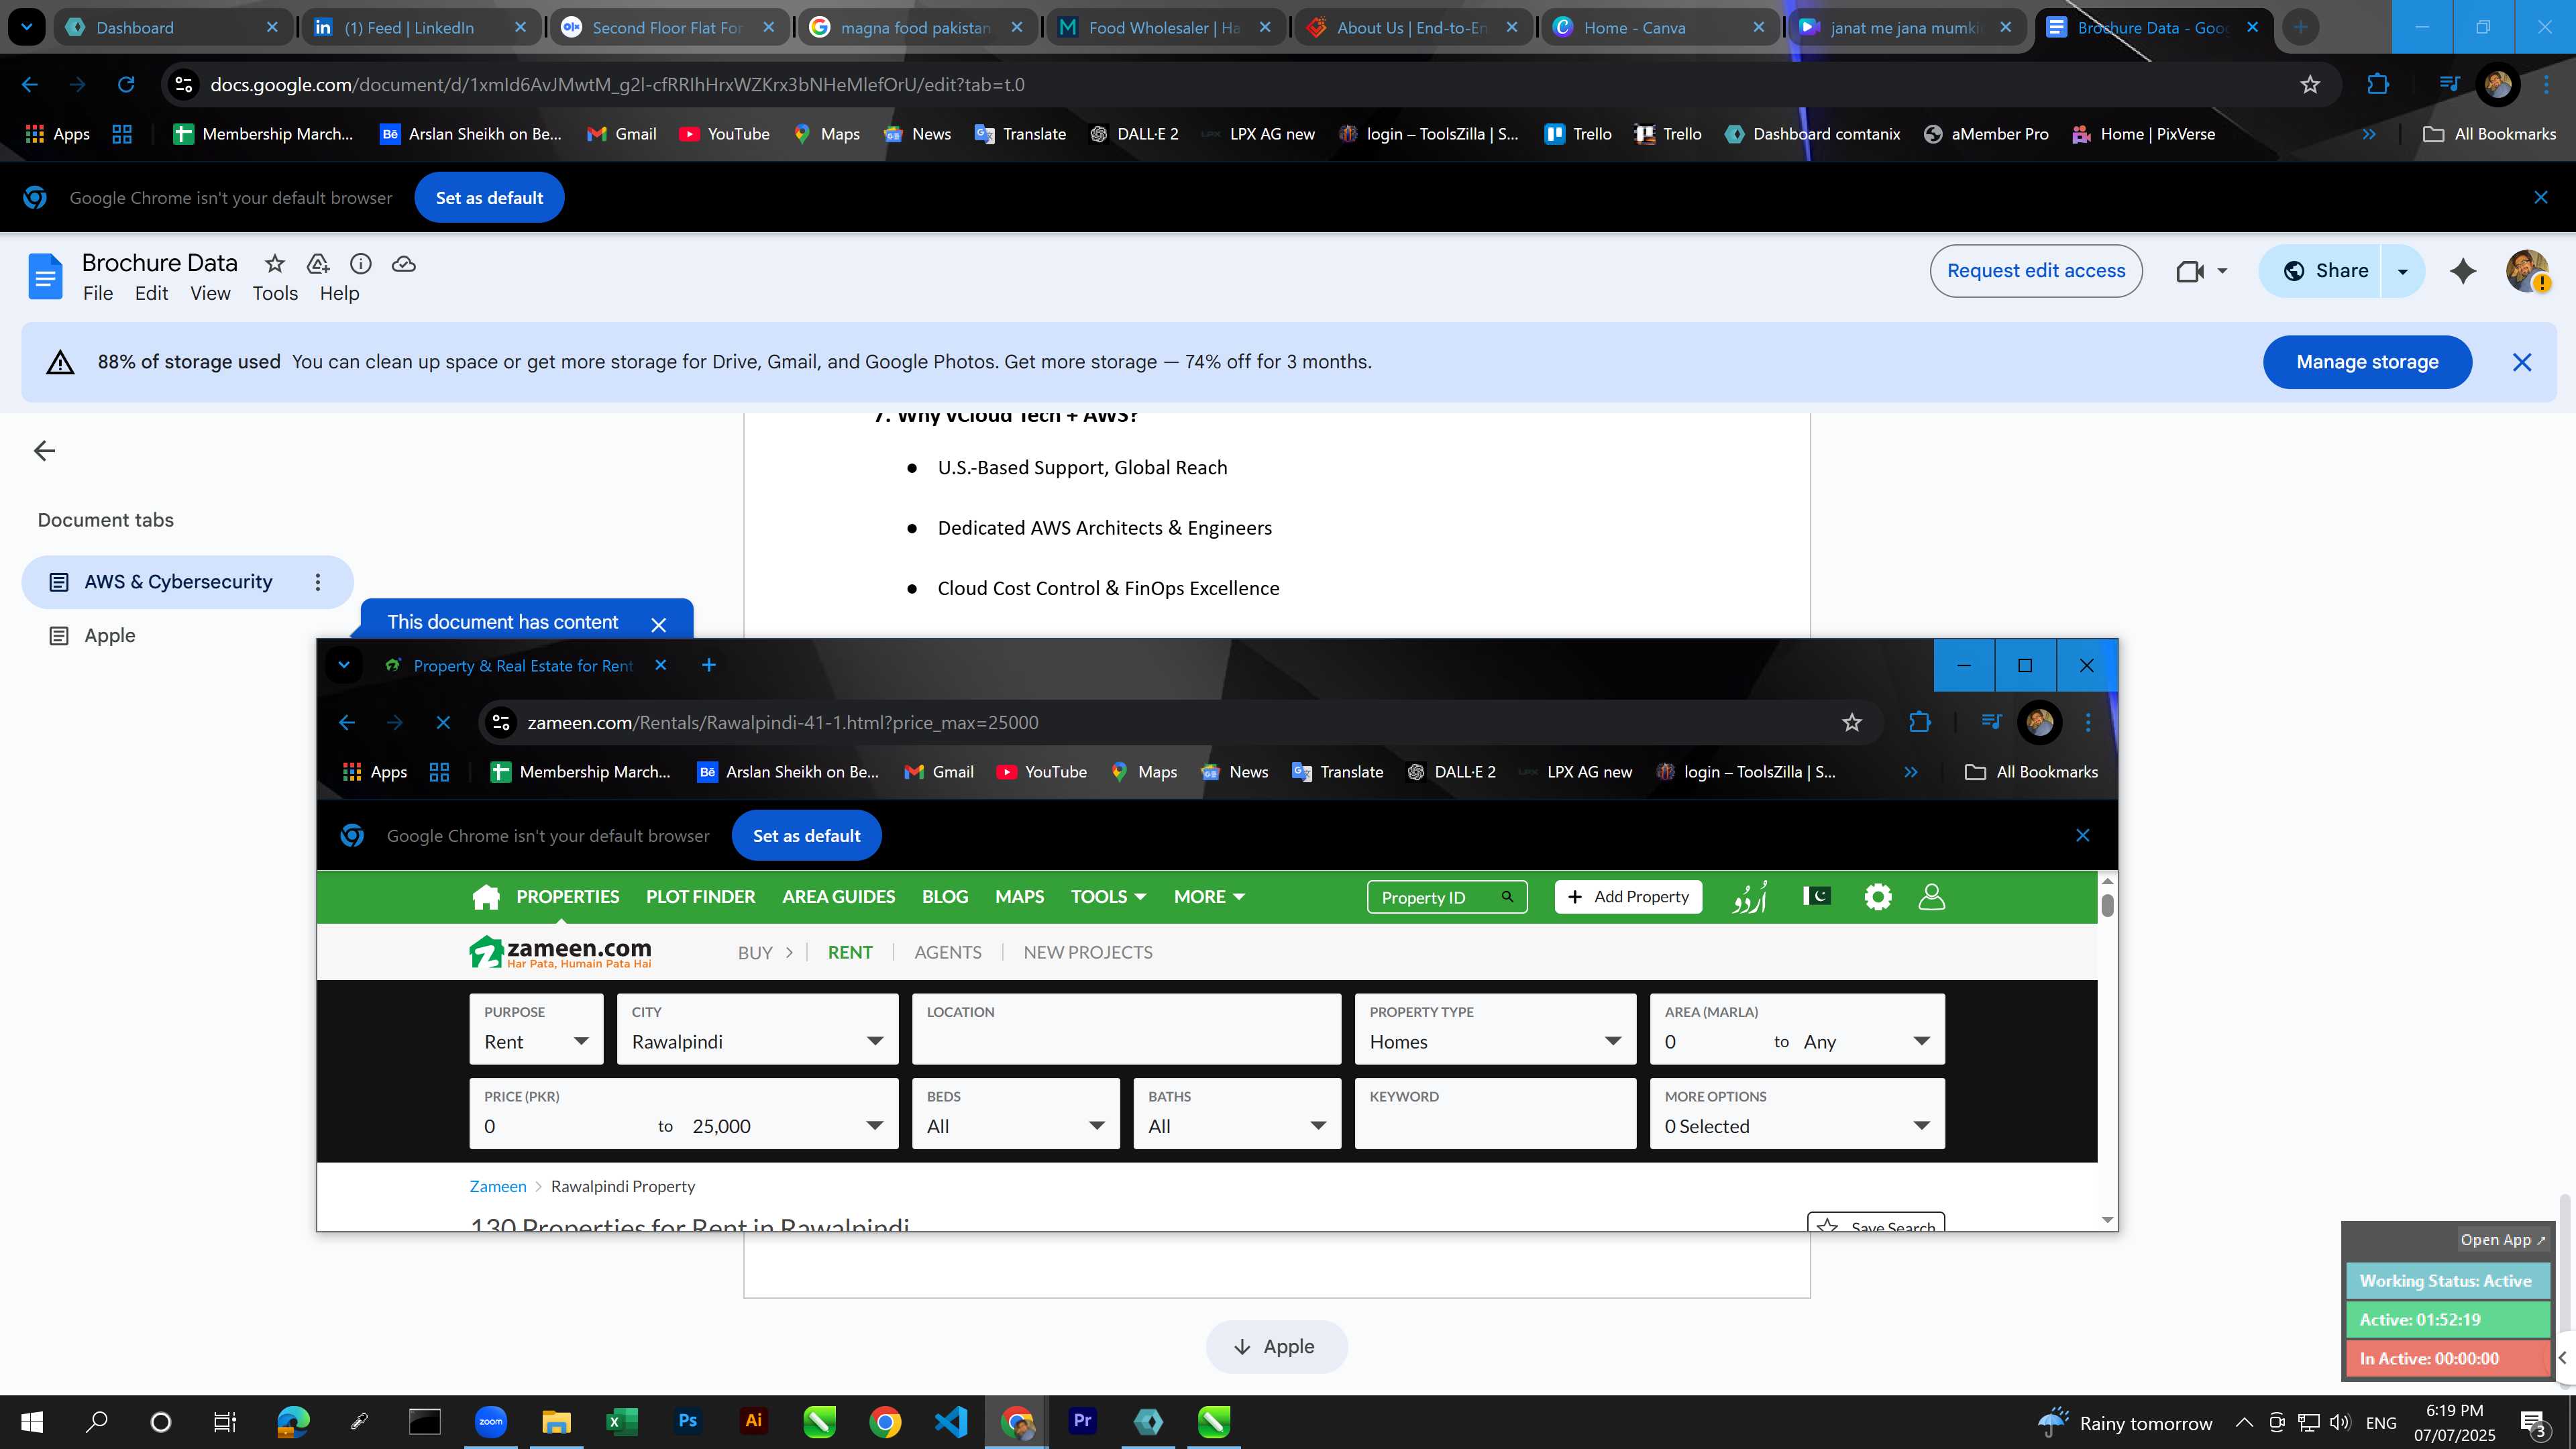The height and width of the screenshot is (1449, 2576).
Task: Open the MORE menu on zameen
Action: click(1209, 897)
